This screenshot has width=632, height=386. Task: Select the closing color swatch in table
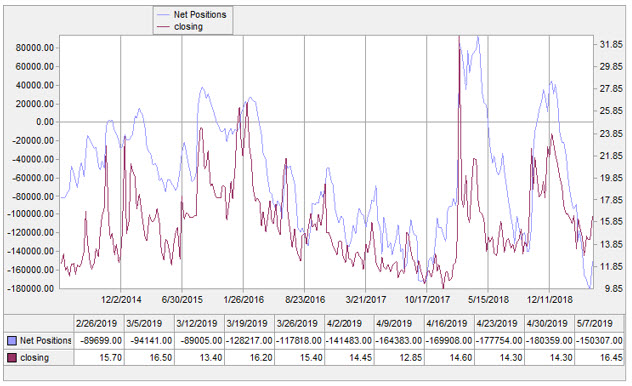tap(12, 358)
